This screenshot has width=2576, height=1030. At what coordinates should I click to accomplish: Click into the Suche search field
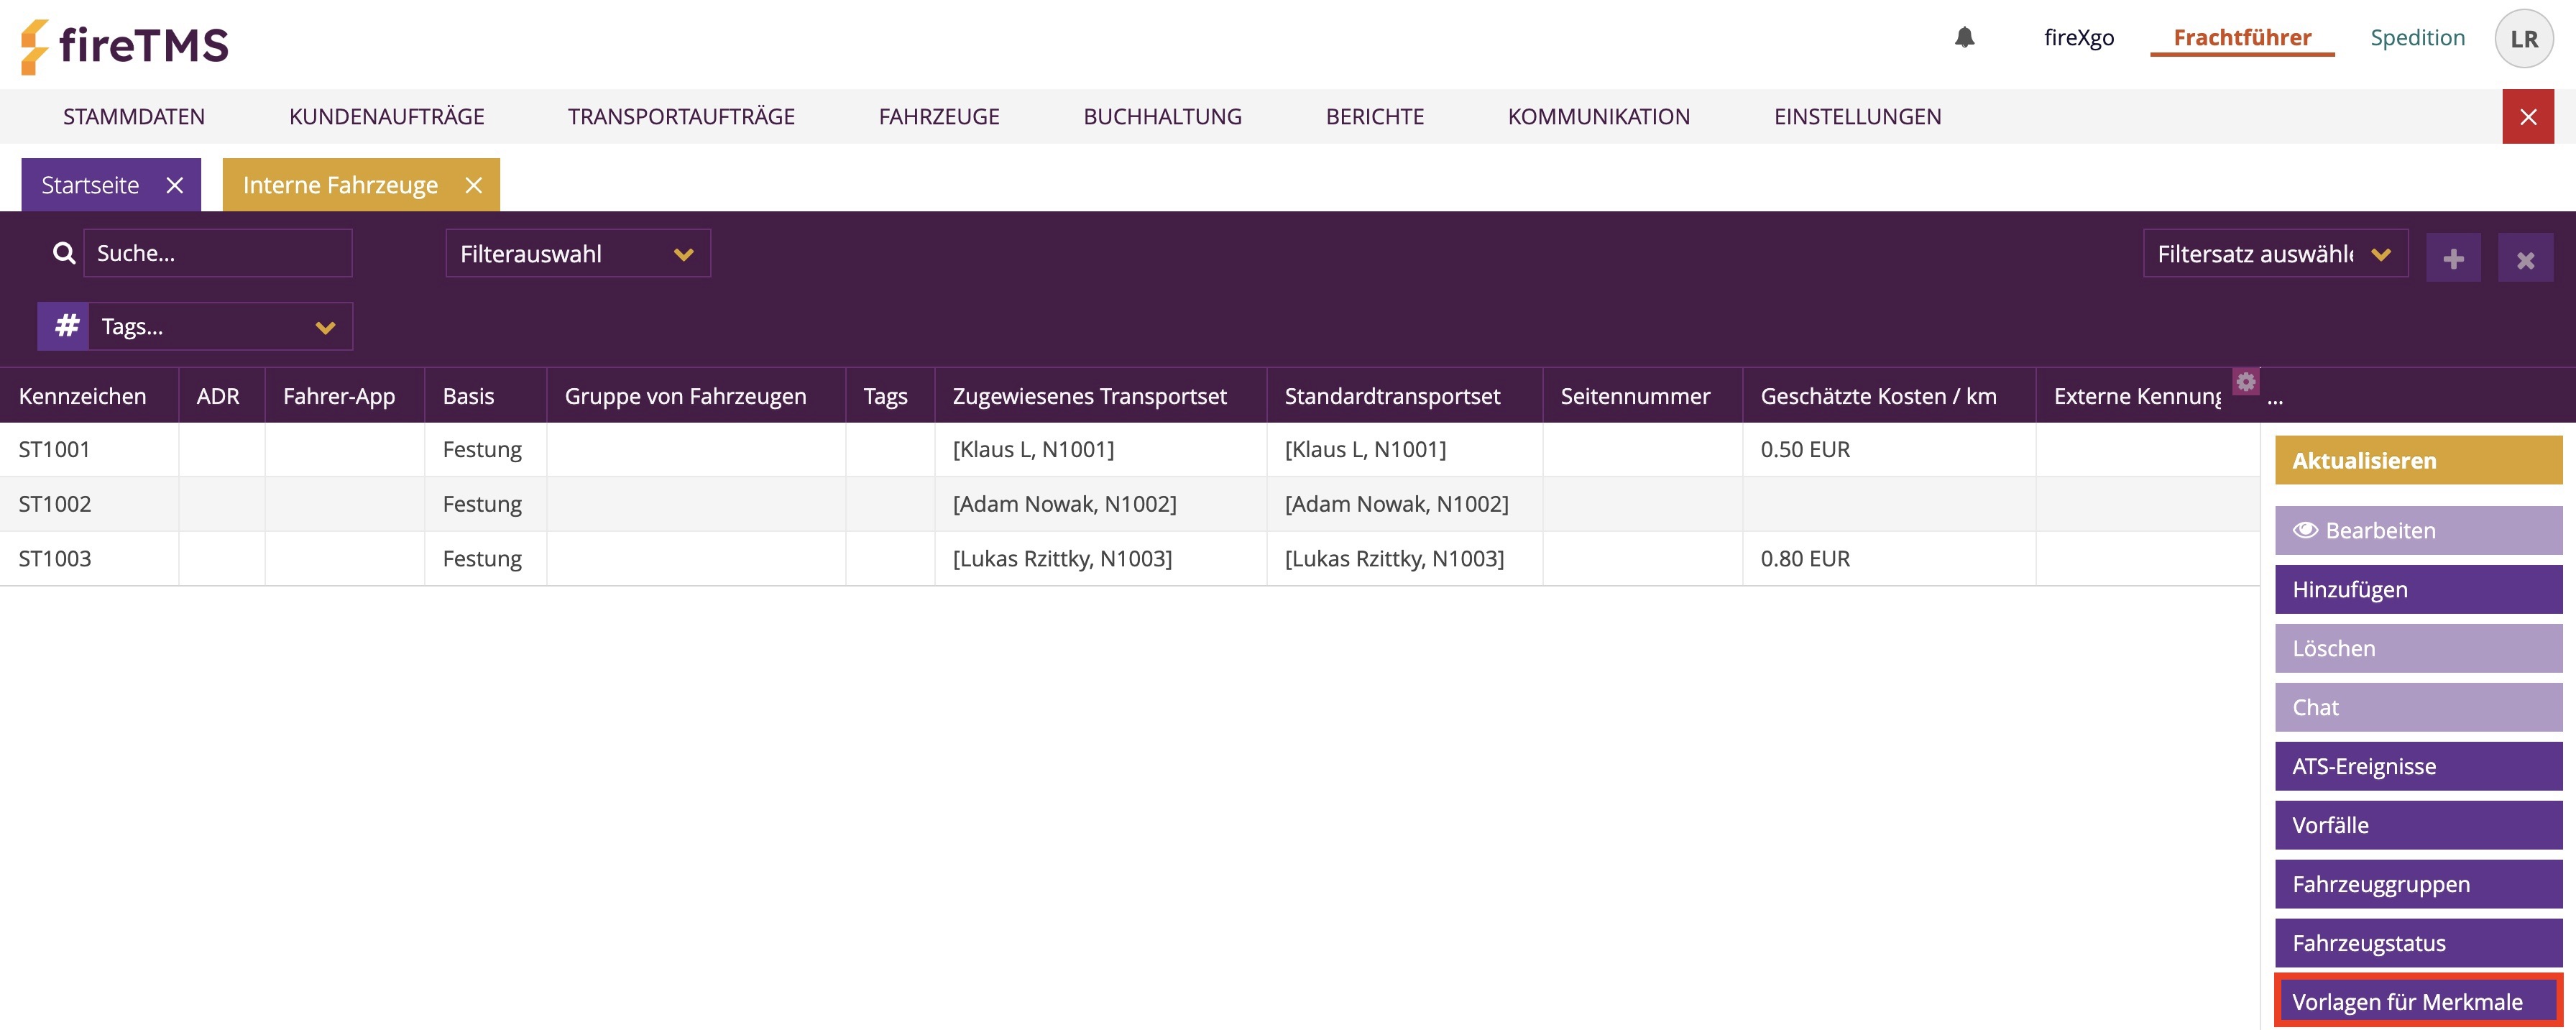[x=217, y=253]
